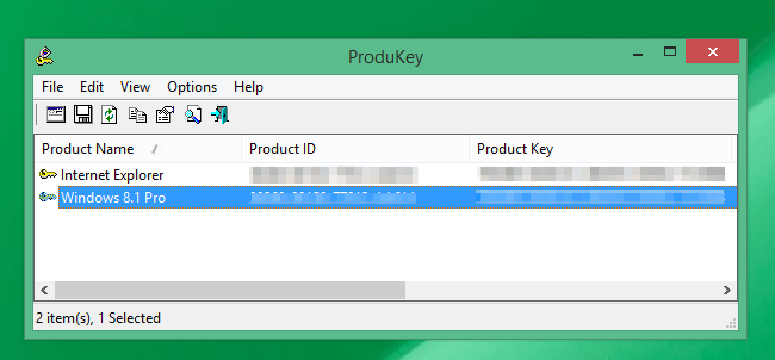Sort by Product ID column header
The width and height of the screenshot is (775, 360).
coord(355,149)
